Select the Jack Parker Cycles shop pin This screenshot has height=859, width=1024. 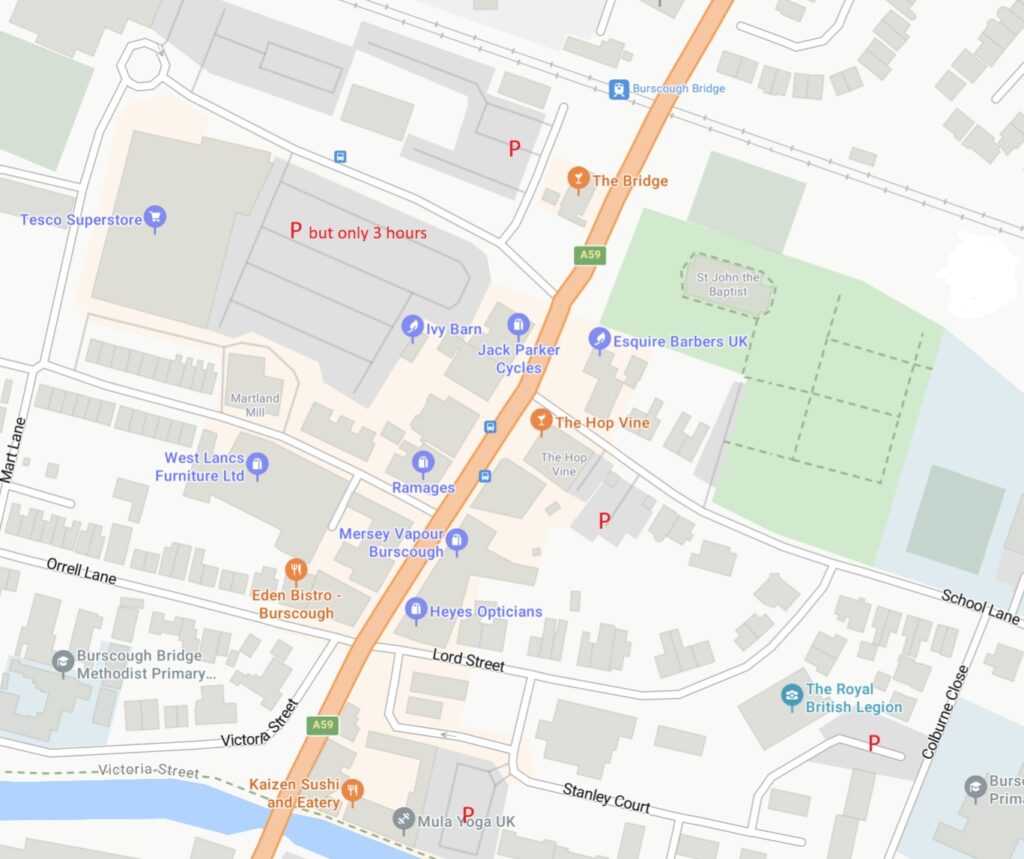pyautogui.click(x=519, y=327)
